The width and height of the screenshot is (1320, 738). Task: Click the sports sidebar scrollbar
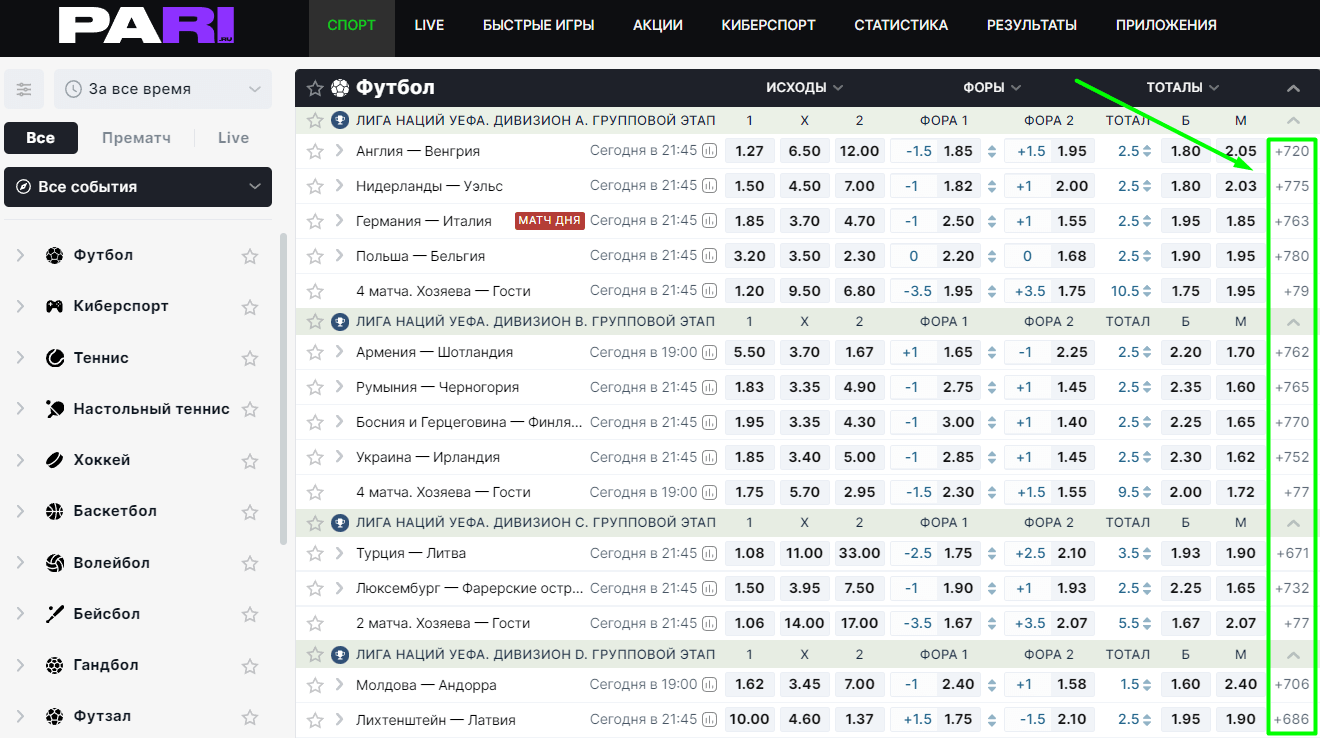pyautogui.click(x=283, y=390)
